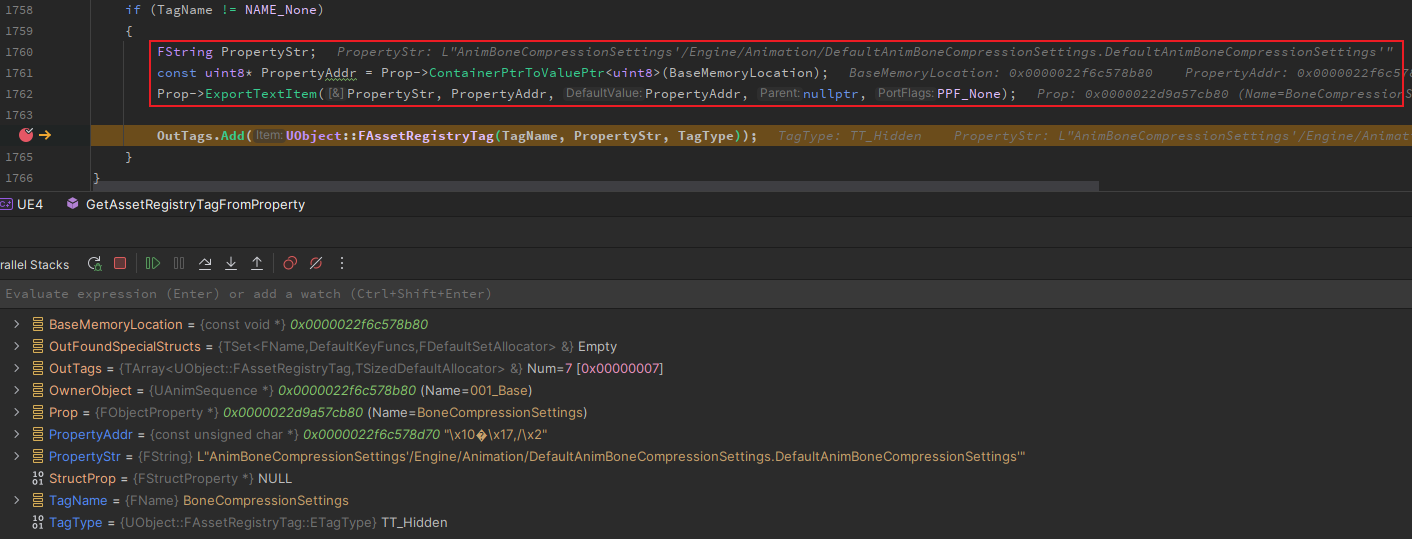Switch to the Parallel Stacks tab

[x=34, y=265]
